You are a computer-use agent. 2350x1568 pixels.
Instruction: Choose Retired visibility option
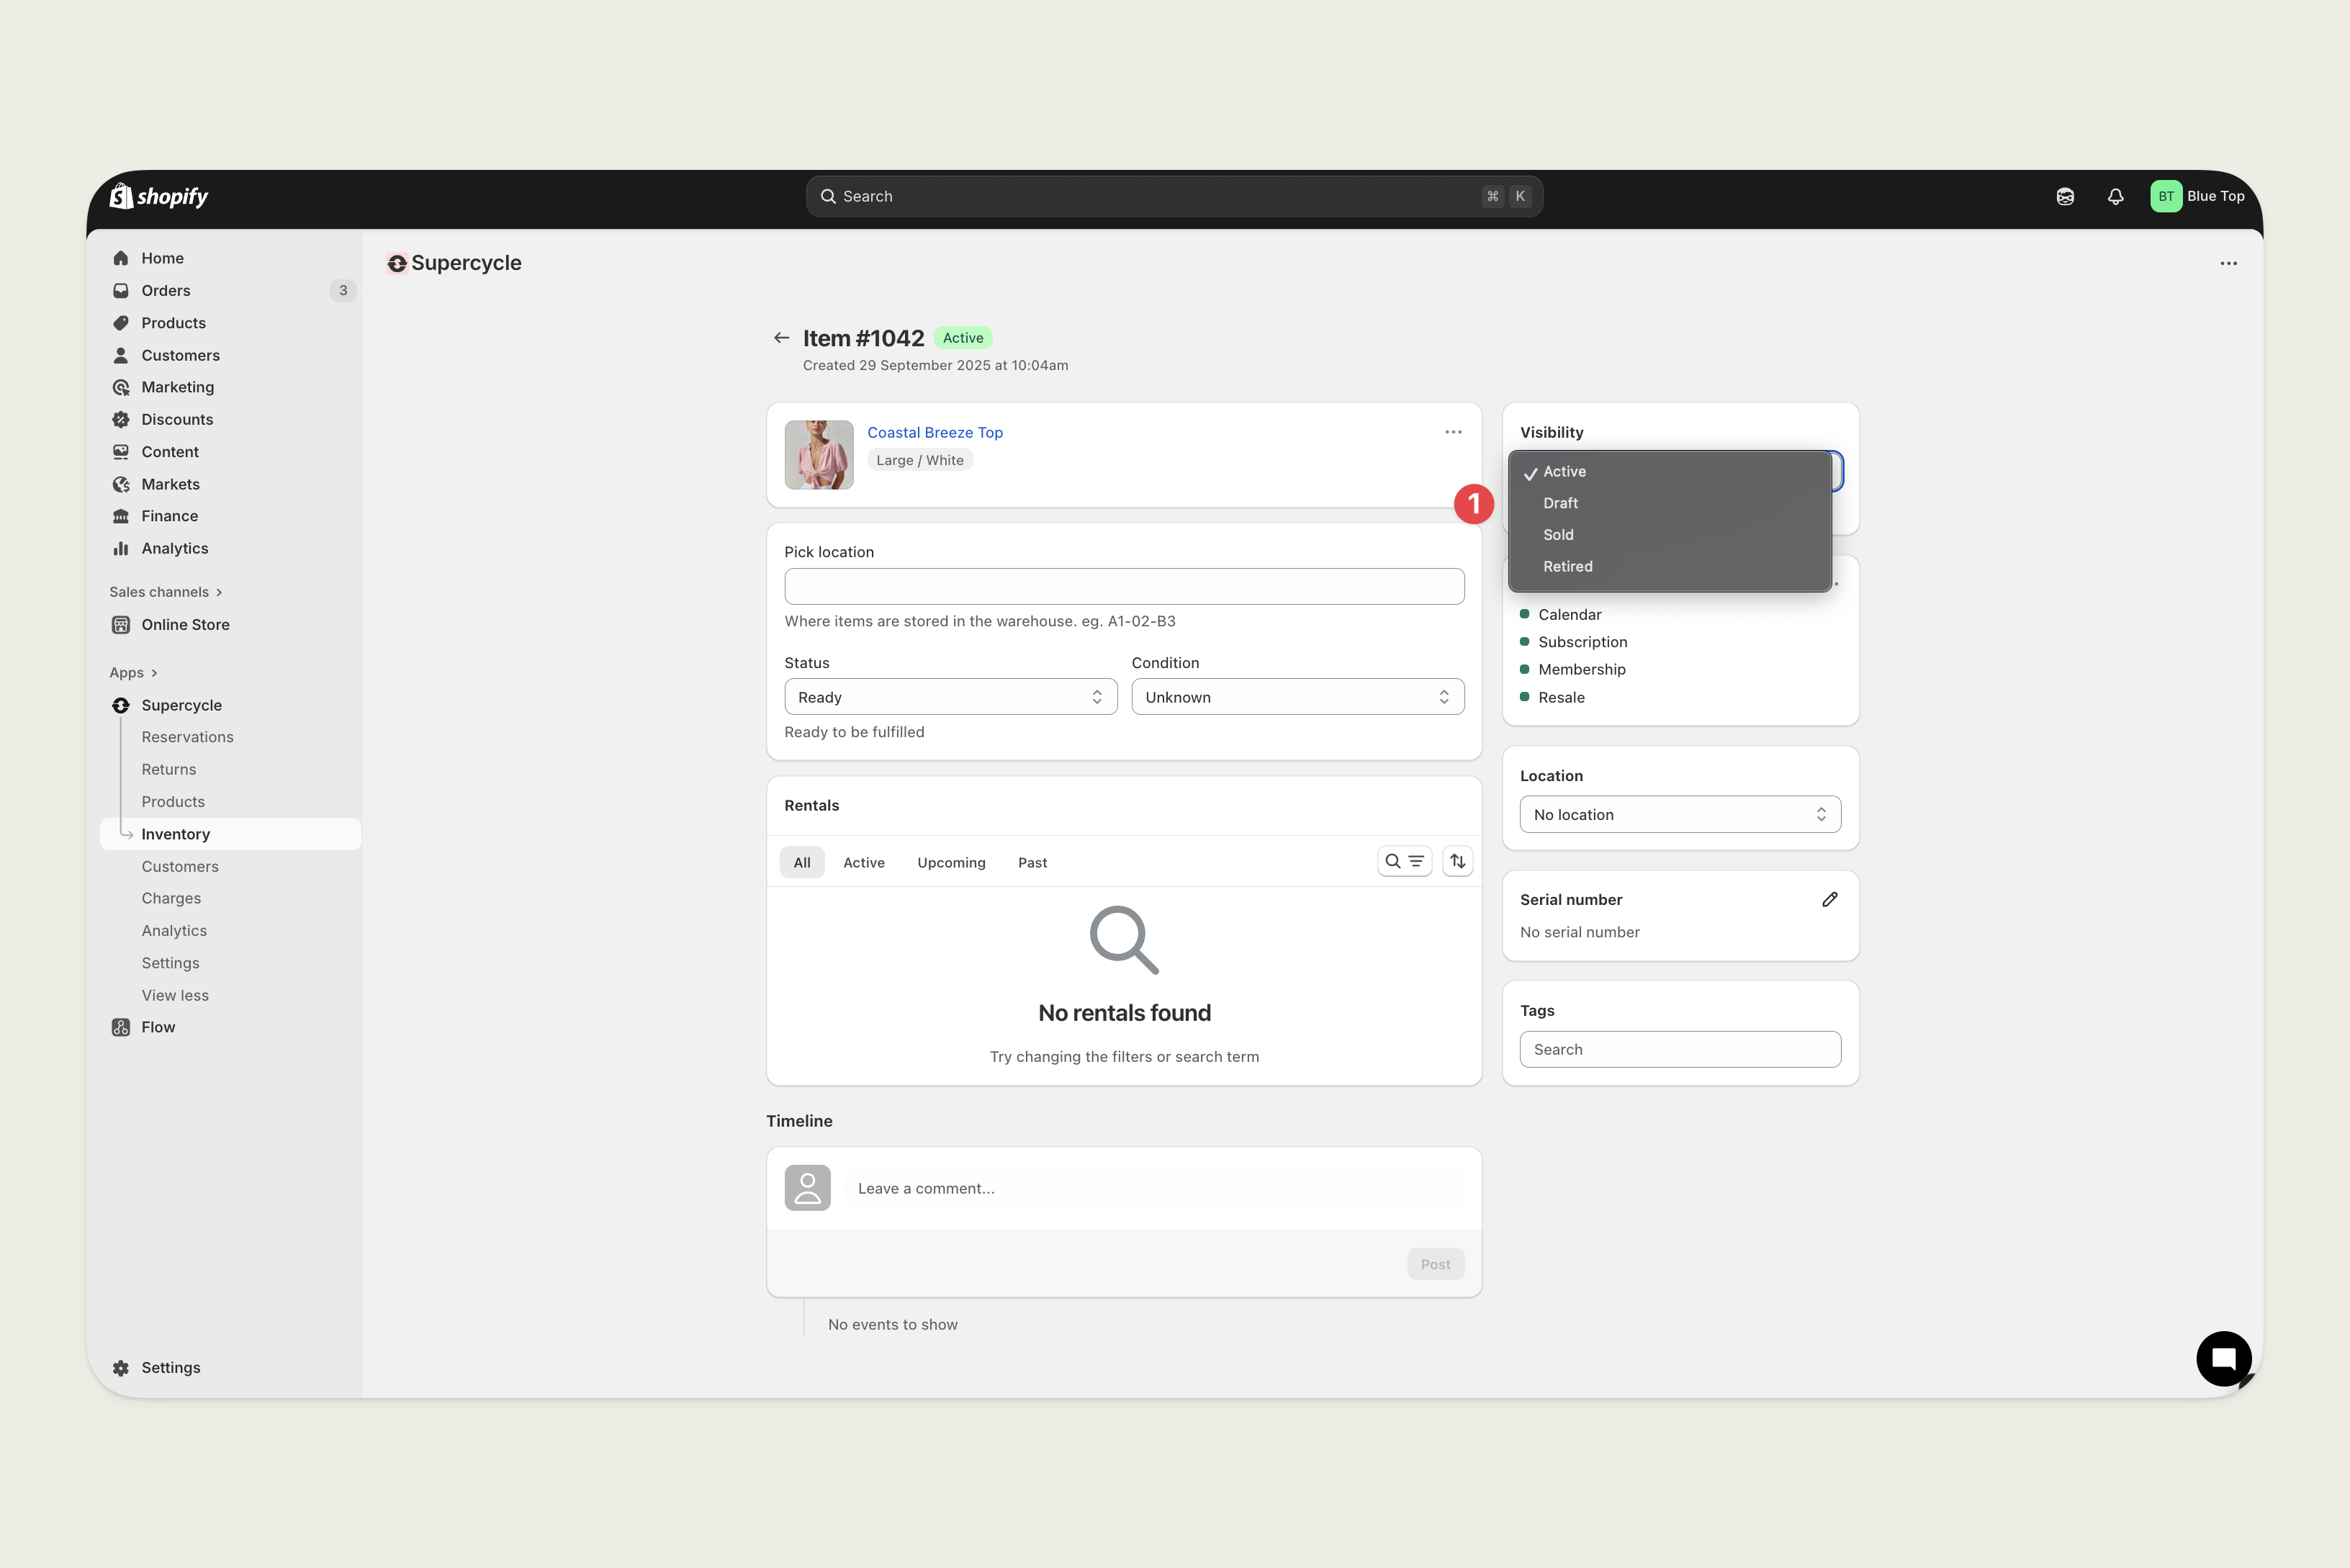click(1567, 566)
